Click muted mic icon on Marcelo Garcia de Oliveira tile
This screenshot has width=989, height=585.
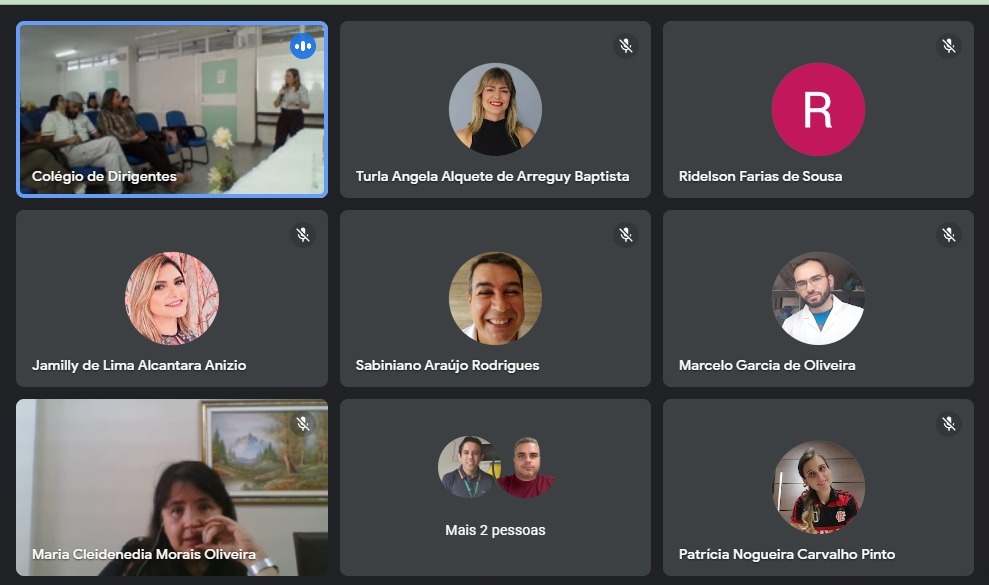pyautogui.click(x=949, y=235)
